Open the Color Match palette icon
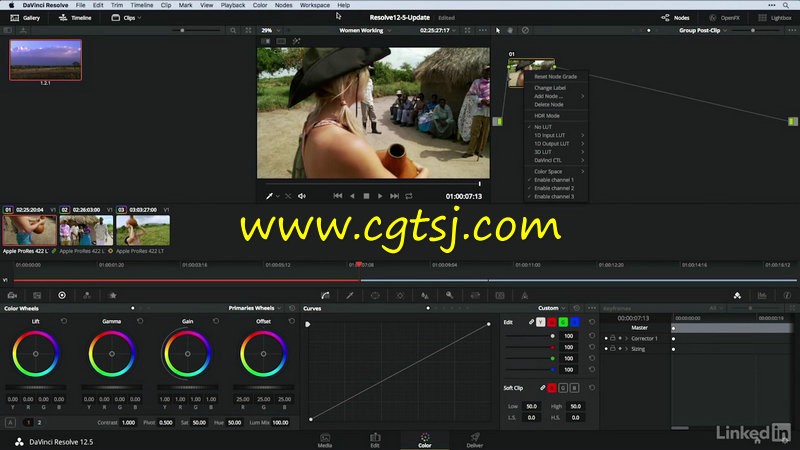The width and height of the screenshot is (800, 450). (37, 295)
